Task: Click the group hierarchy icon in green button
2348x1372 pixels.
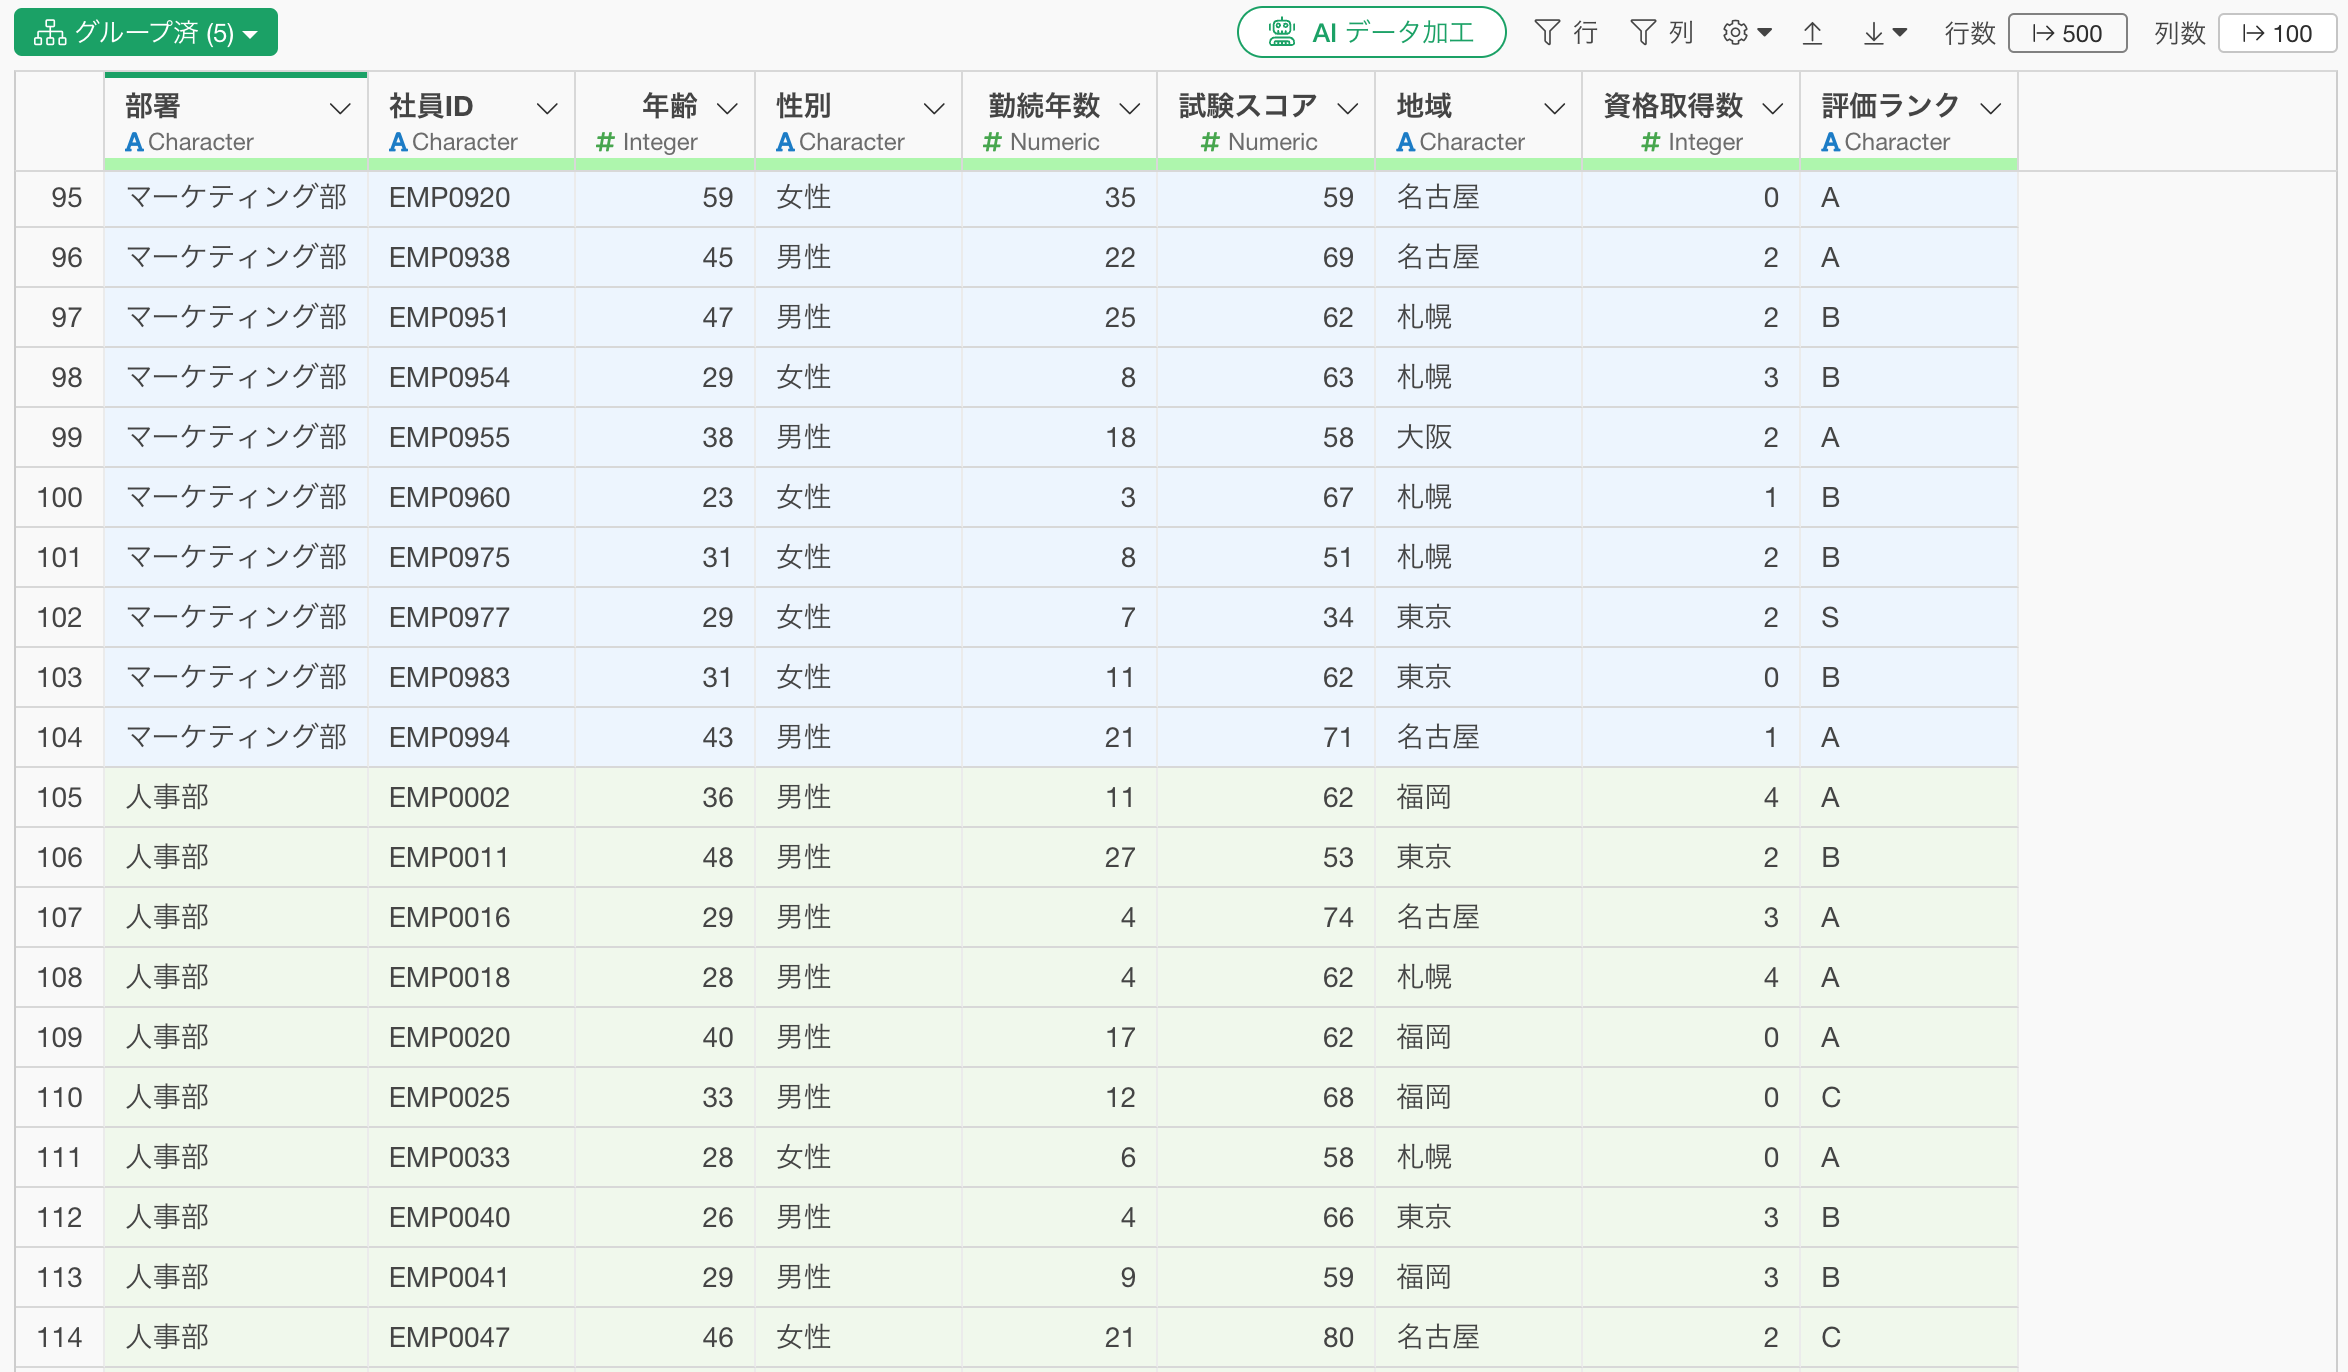Action: coord(49,33)
